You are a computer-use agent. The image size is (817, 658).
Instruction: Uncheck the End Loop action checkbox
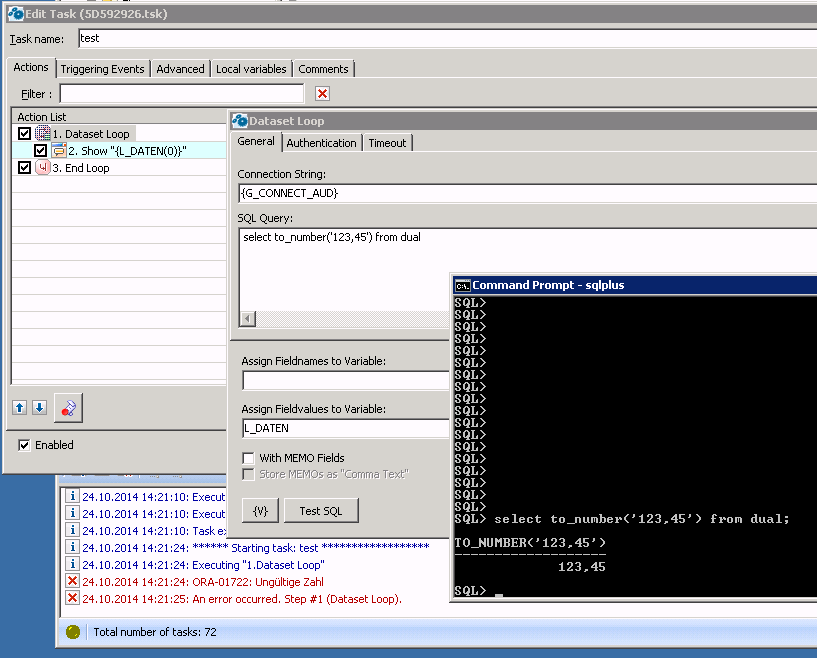click(24, 168)
